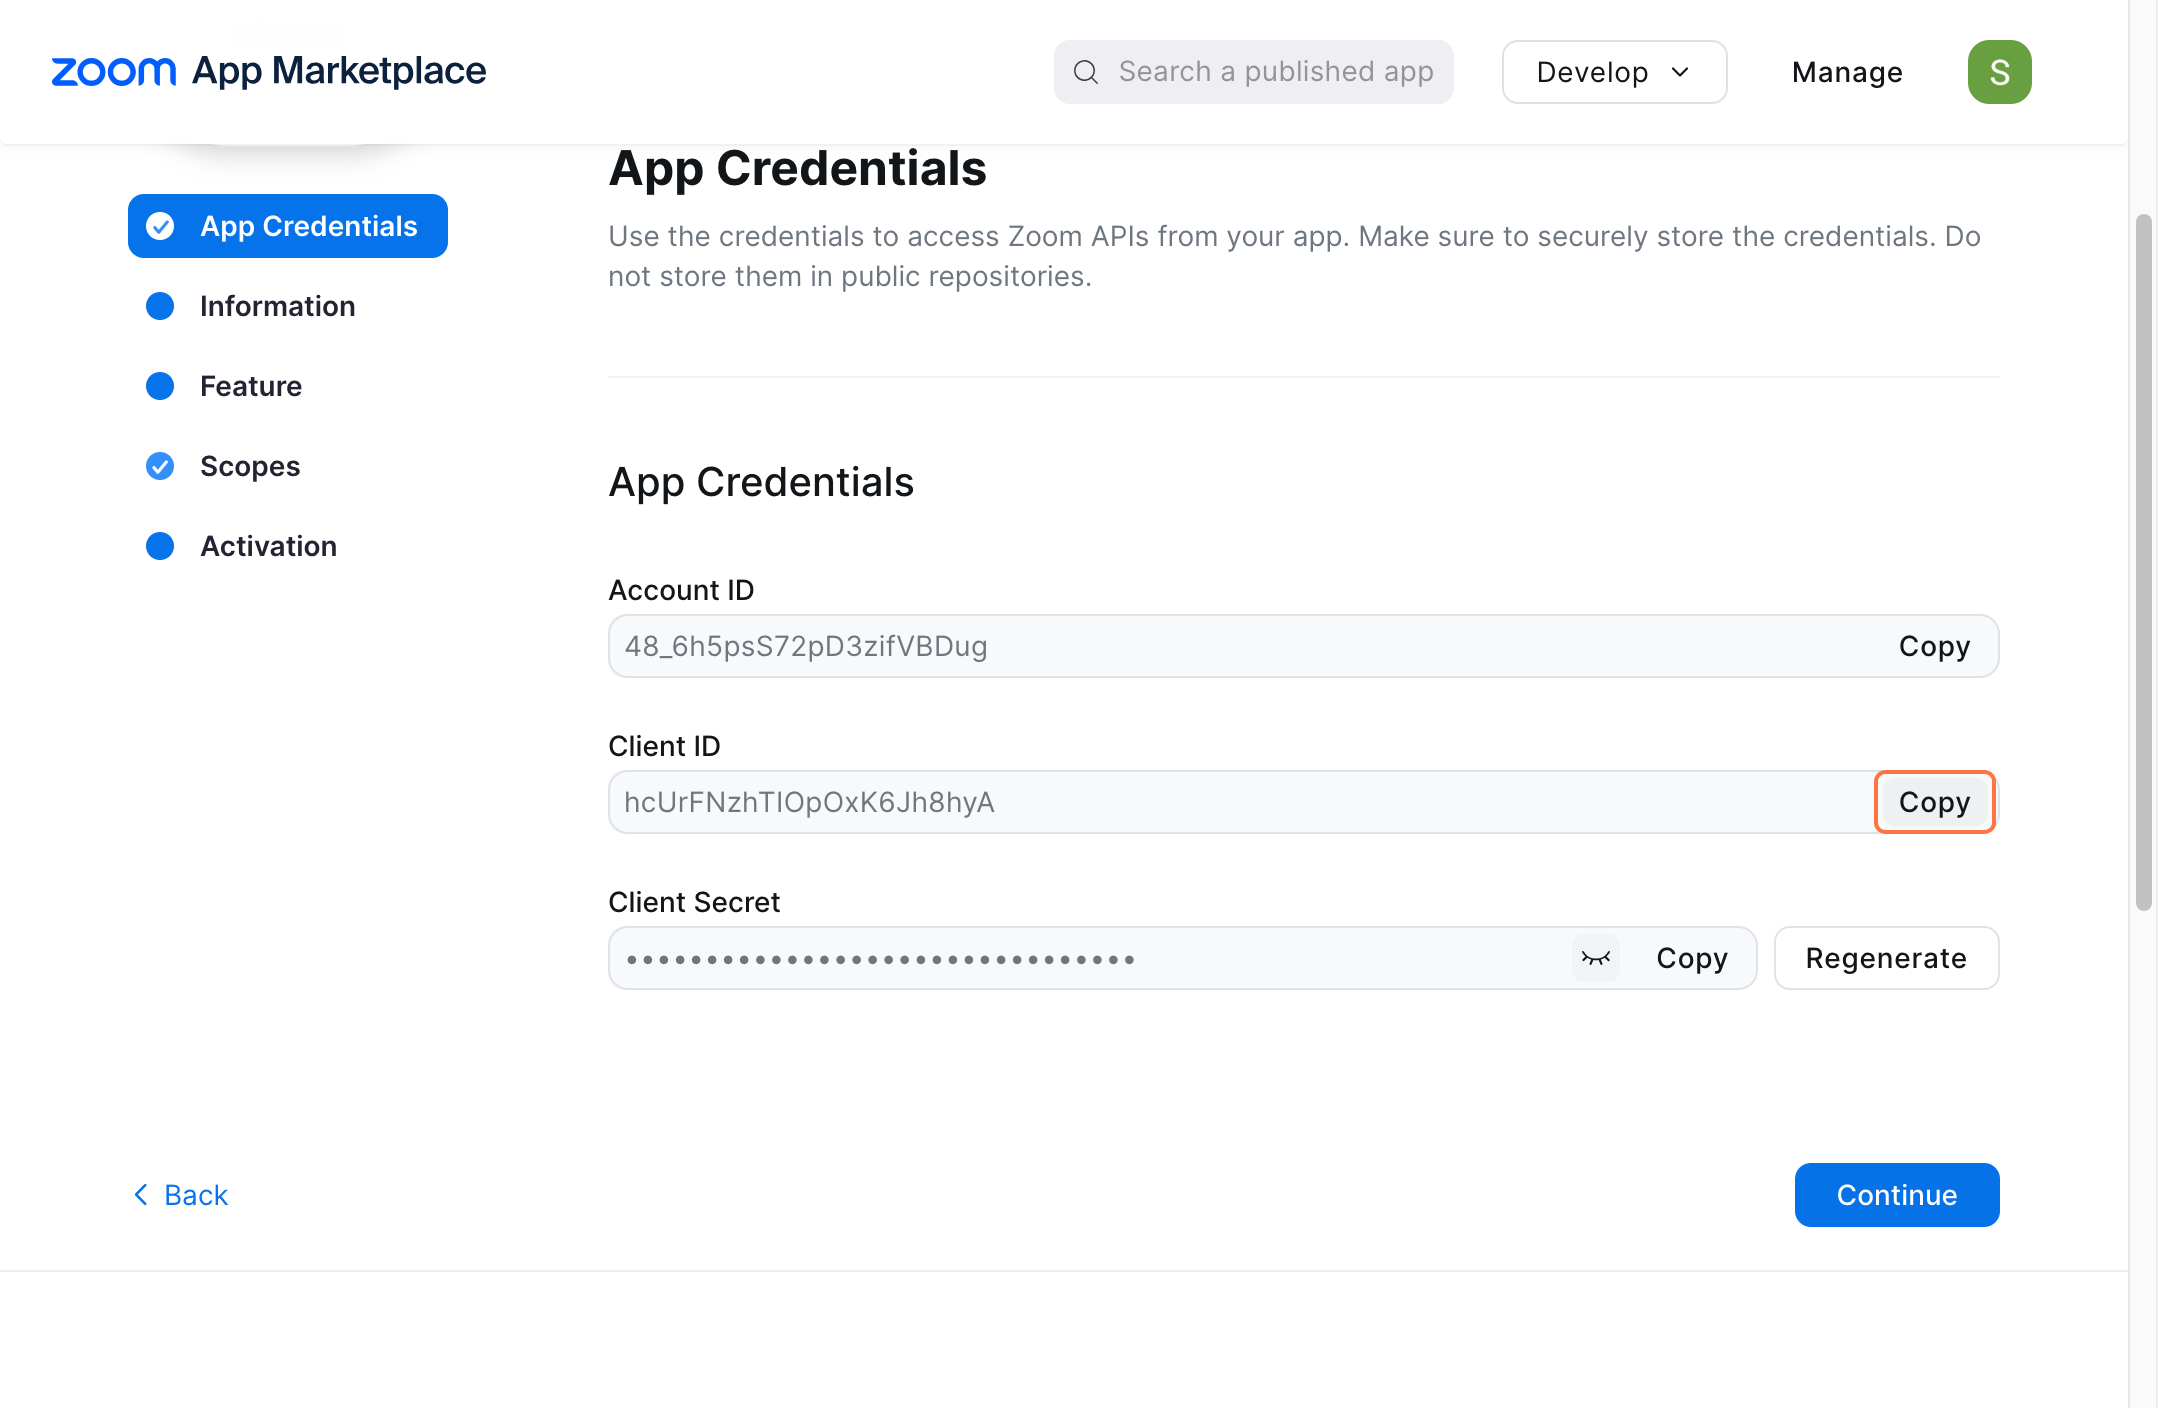
Task: Click the page vertical scrollbar thumb
Action: tap(2143, 562)
